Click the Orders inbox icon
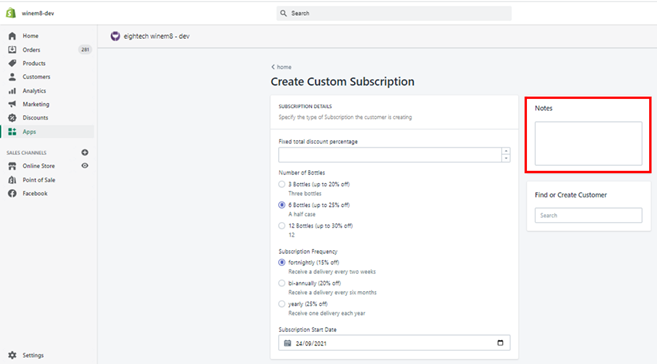 tap(12, 49)
